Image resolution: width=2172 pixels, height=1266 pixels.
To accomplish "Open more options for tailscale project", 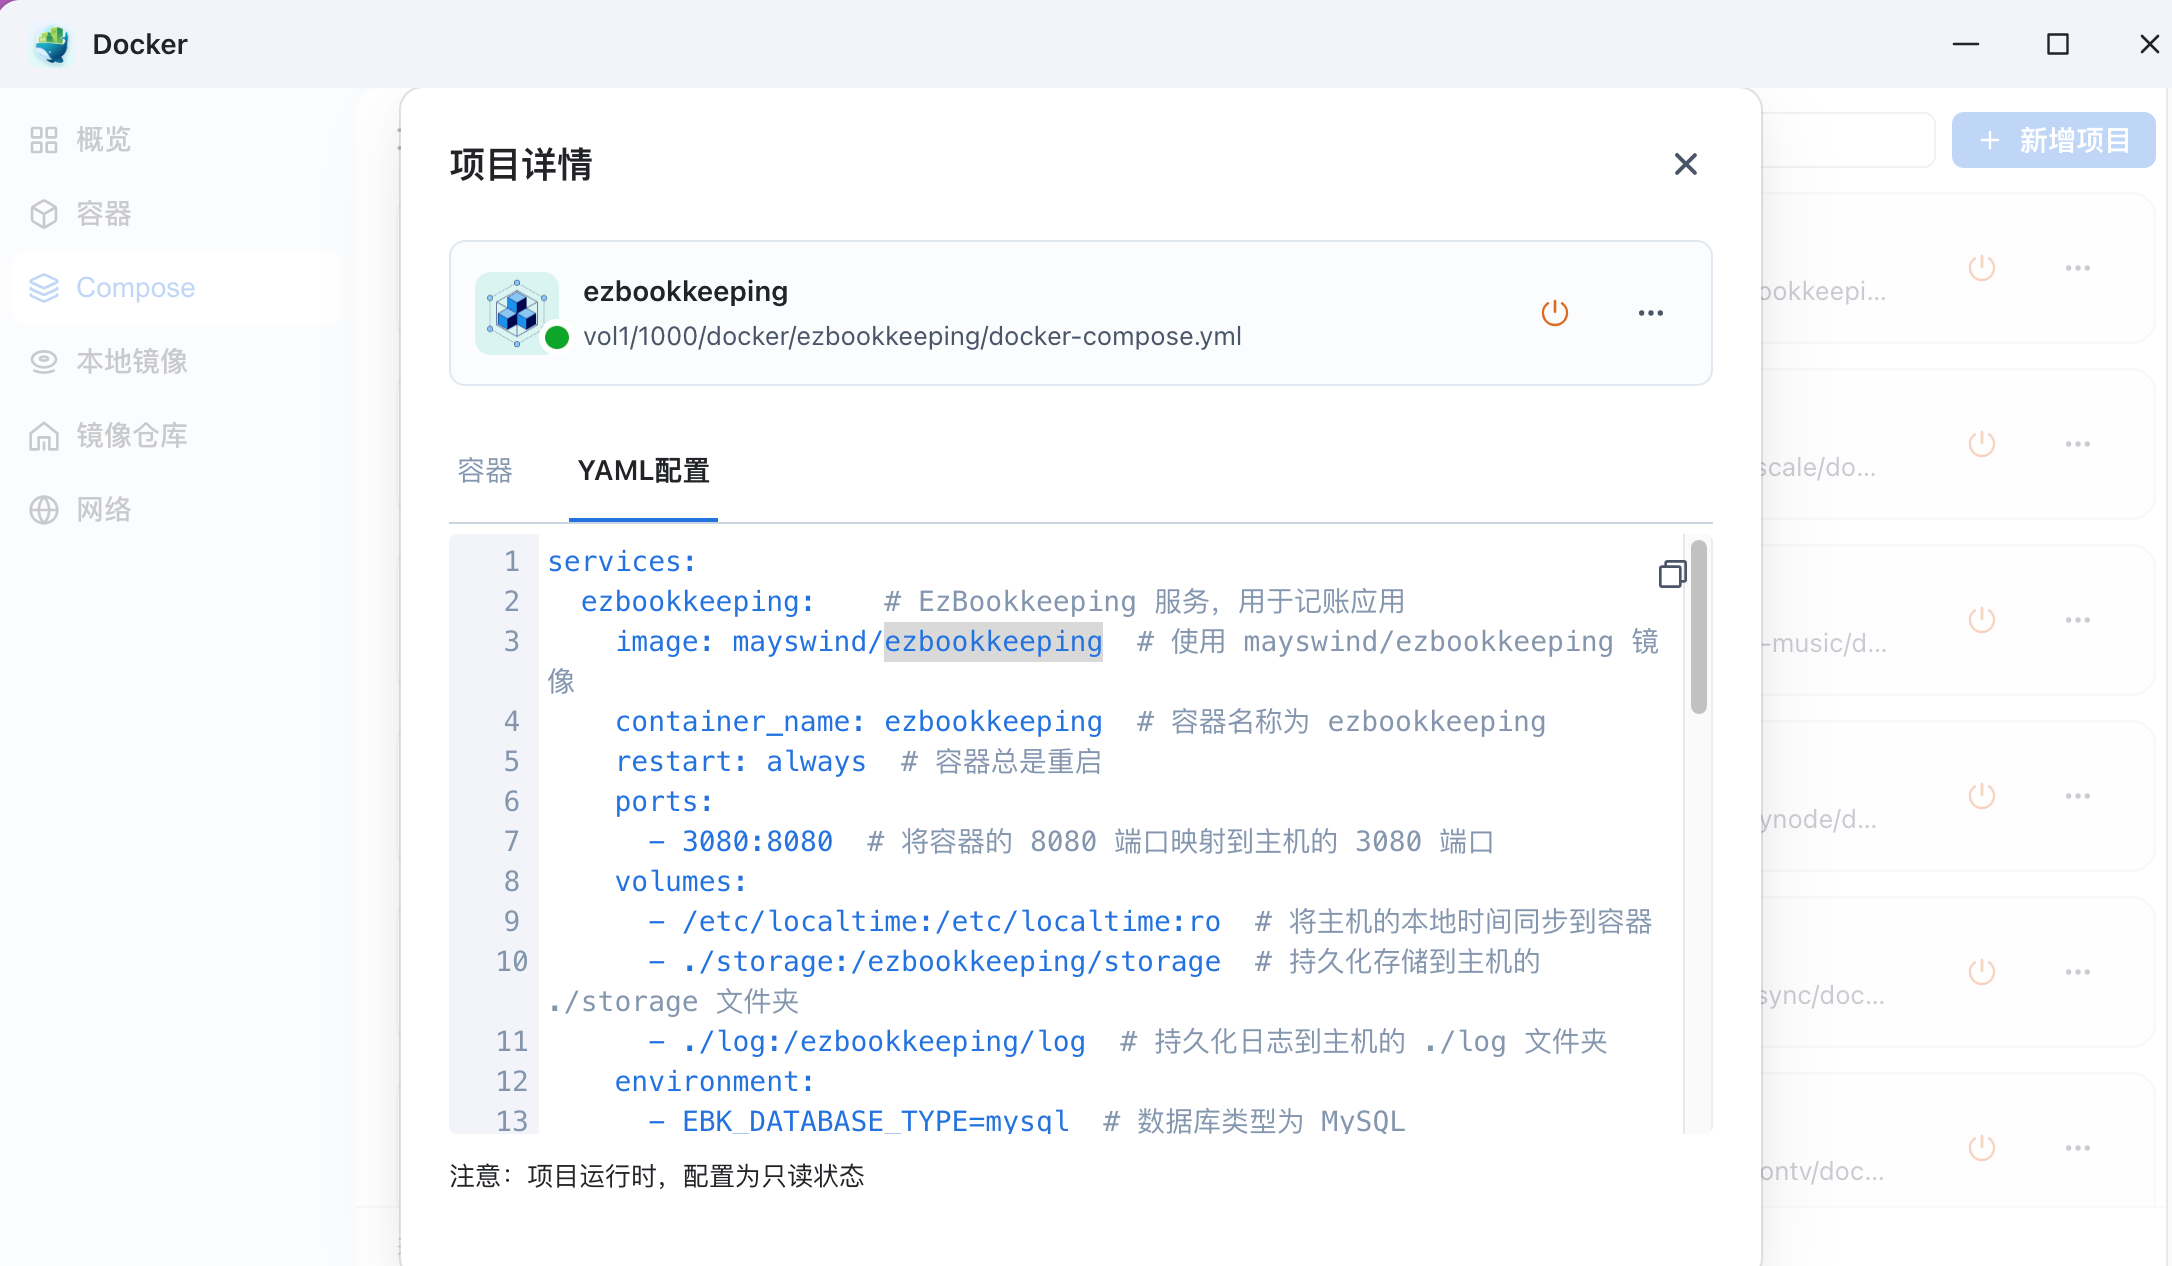I will 2078,443.
